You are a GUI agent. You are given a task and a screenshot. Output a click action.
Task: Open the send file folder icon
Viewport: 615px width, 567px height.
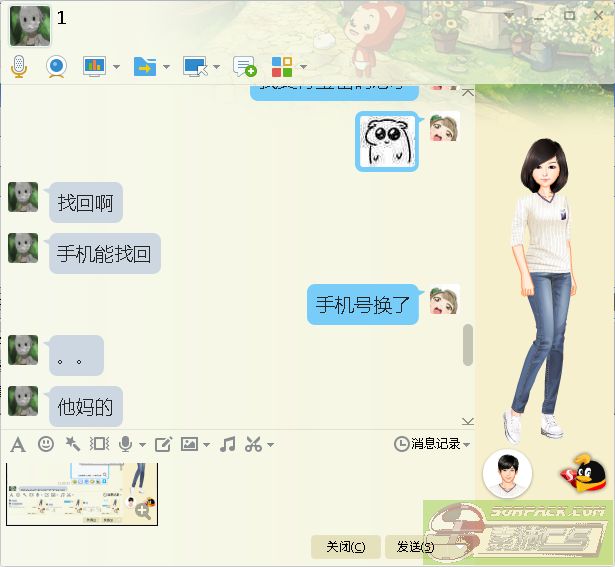(145, 67)
